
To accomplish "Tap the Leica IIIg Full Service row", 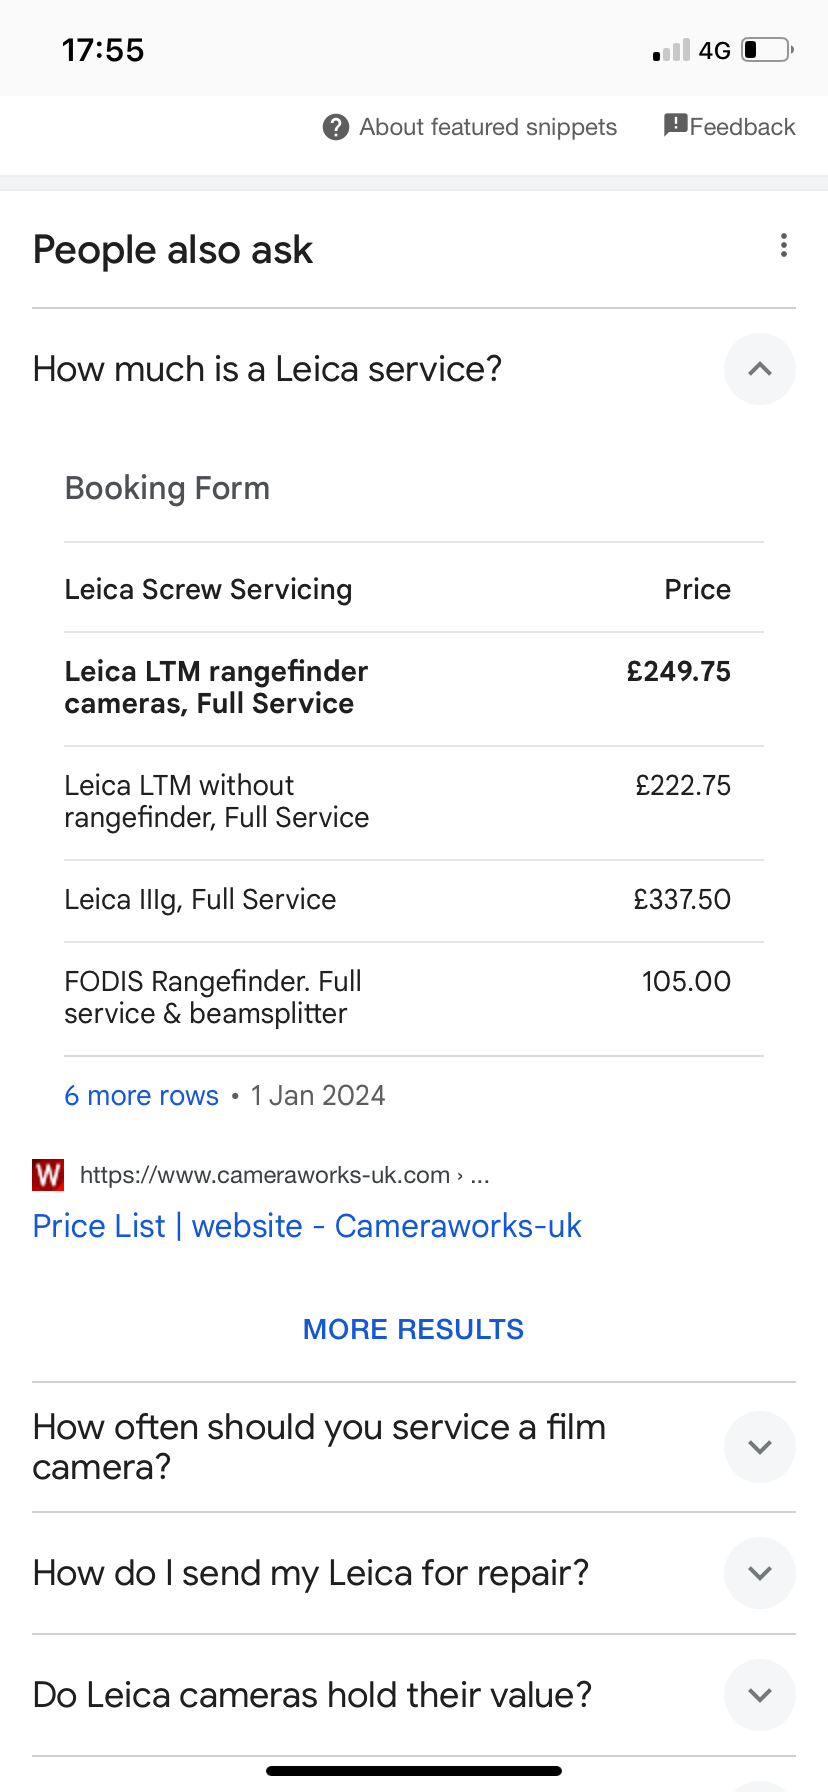I will [414, 900].
